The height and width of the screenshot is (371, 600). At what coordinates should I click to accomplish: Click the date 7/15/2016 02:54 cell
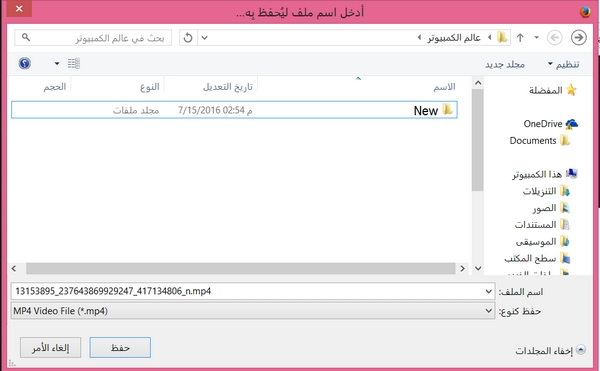(215, 110)
